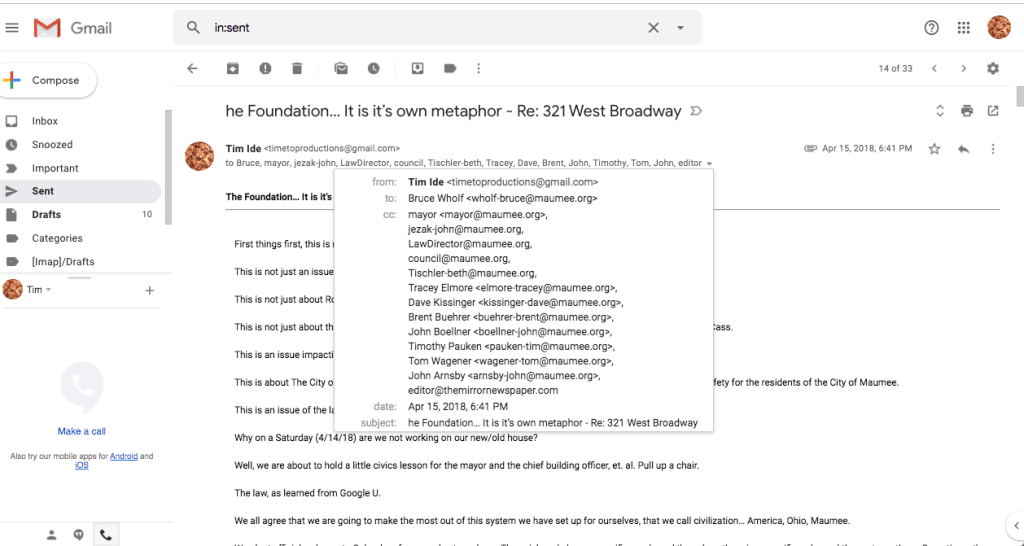Delete this email with trash icon
Screen dimensions: 1024x546
[x=297, y=69]
